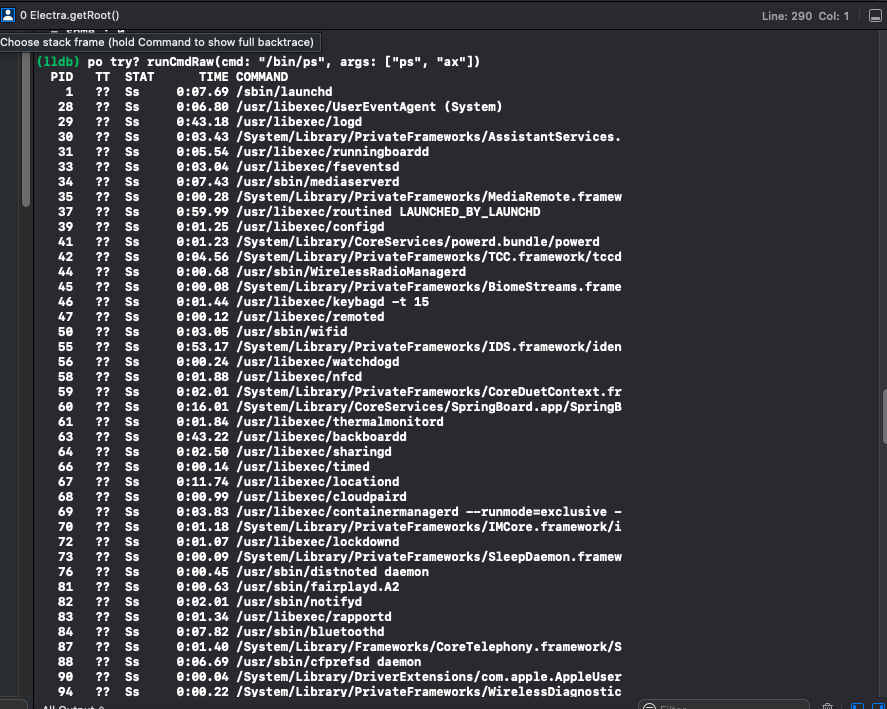Click the '/usr/libexec/cloudpaird' entry

[x=321, y=497]
